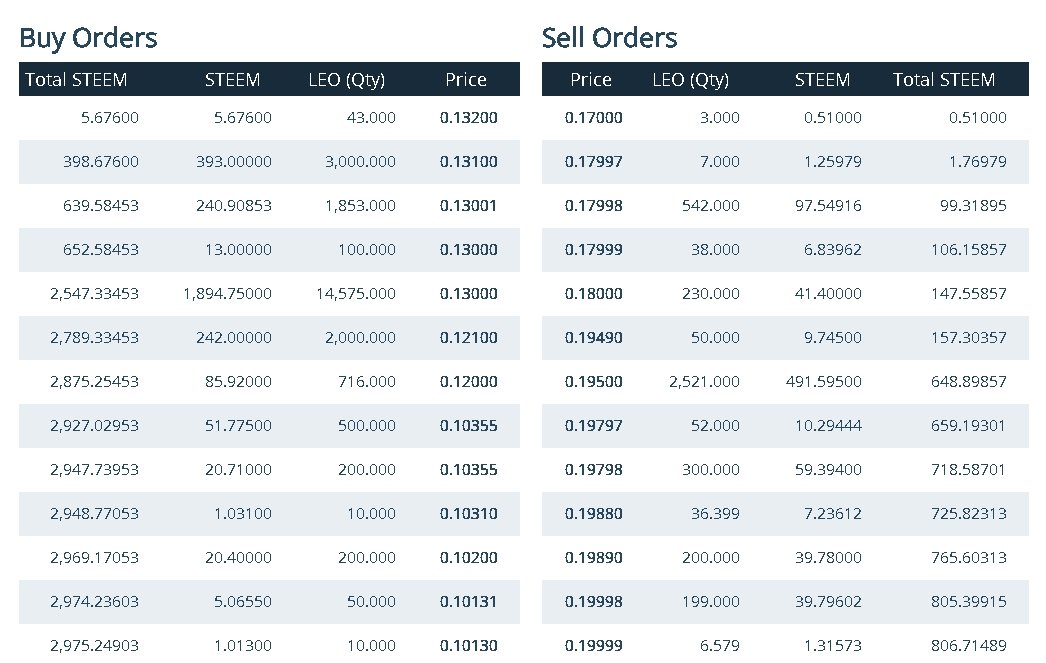Select sell price 0.19880
1046x663 pixels.
coord(594,514)
